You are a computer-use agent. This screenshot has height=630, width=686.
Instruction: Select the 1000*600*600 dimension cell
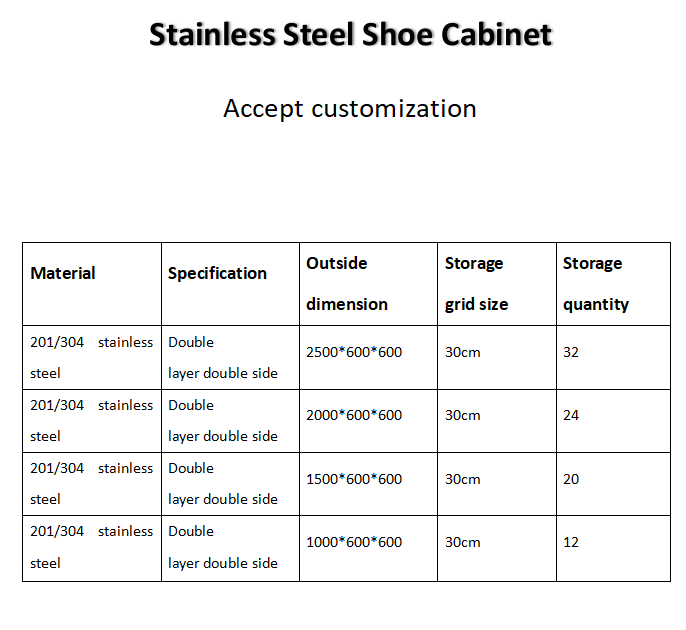click(354, 542)
